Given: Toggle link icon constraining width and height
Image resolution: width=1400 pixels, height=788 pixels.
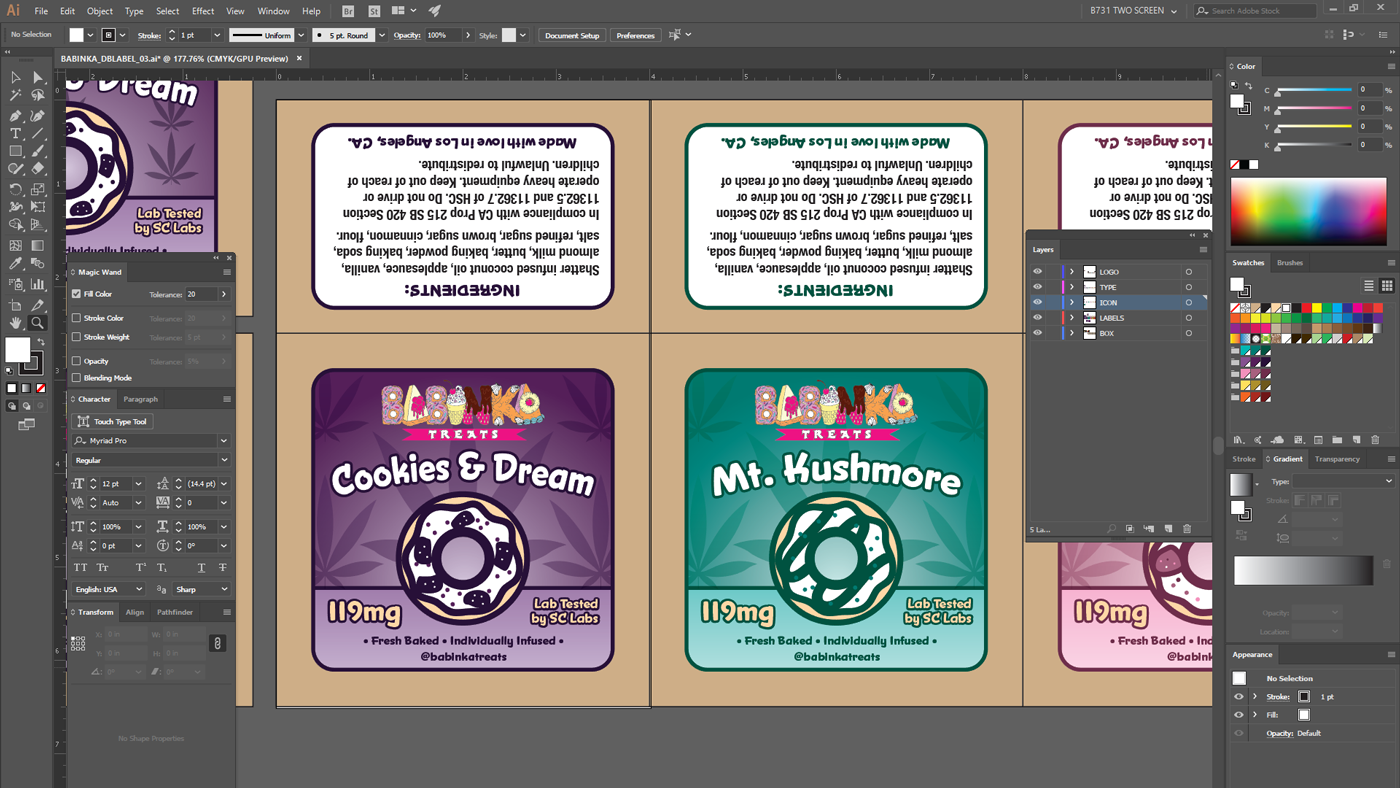Looking at the screenshot, I should (217, 643).
